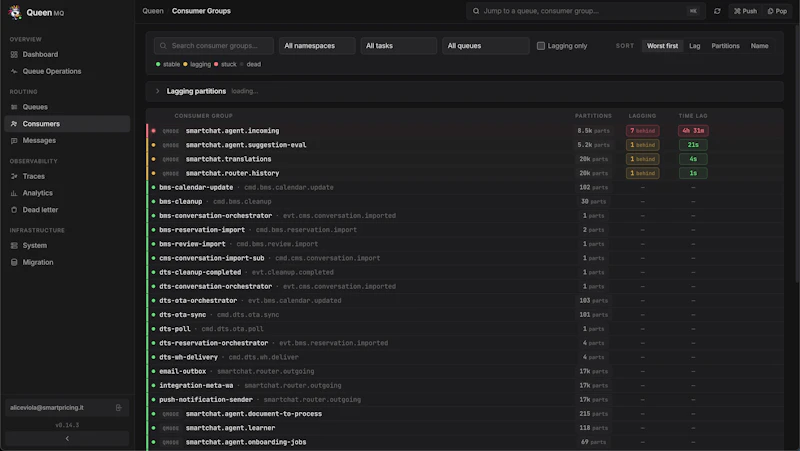Click the logout icon beside the email
Image resolution: width=800 pixels, height=451 pixels.
(118, 408)
